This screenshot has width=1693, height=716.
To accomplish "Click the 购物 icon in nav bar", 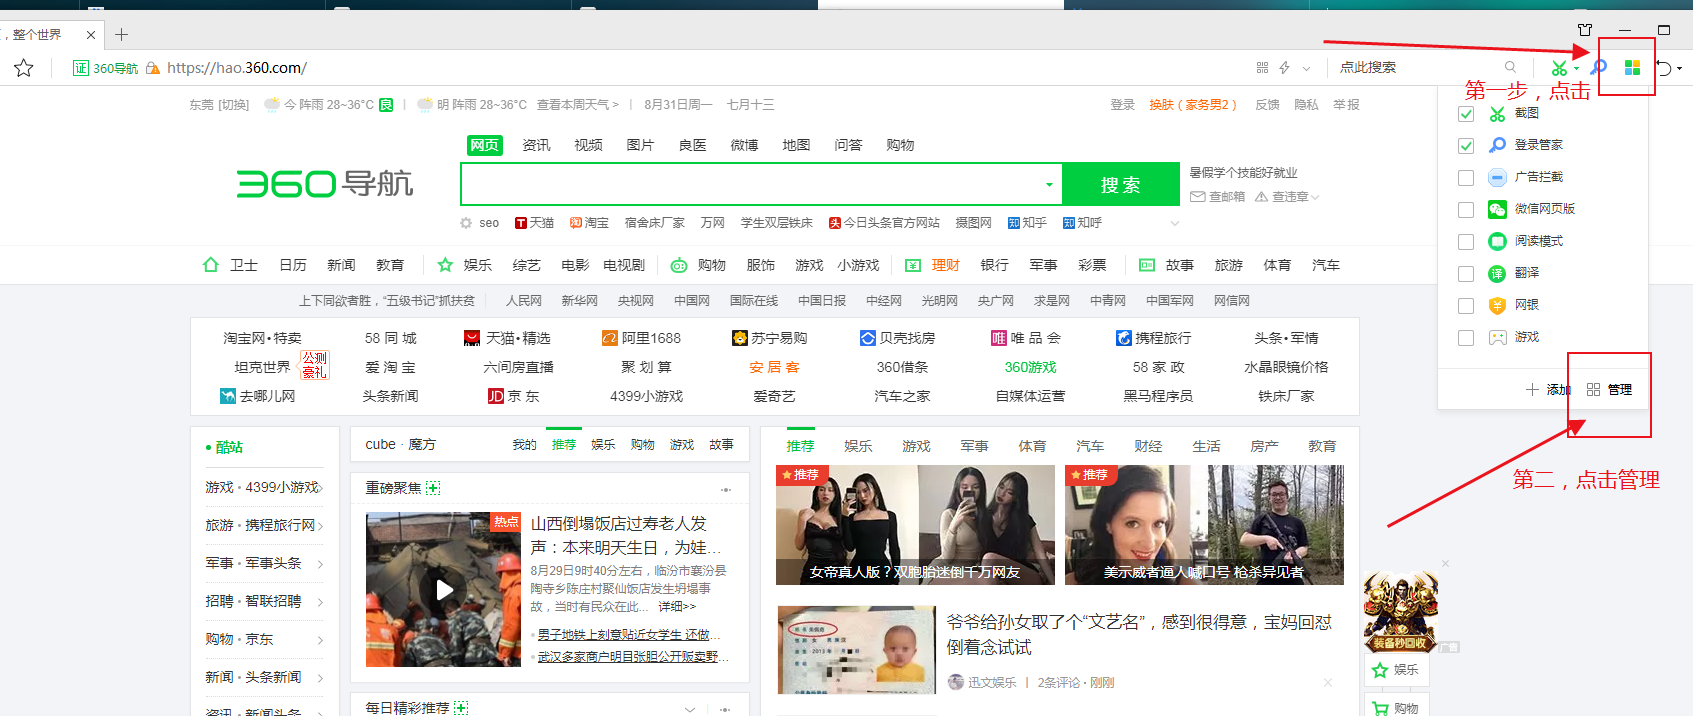I will point(679,265).
